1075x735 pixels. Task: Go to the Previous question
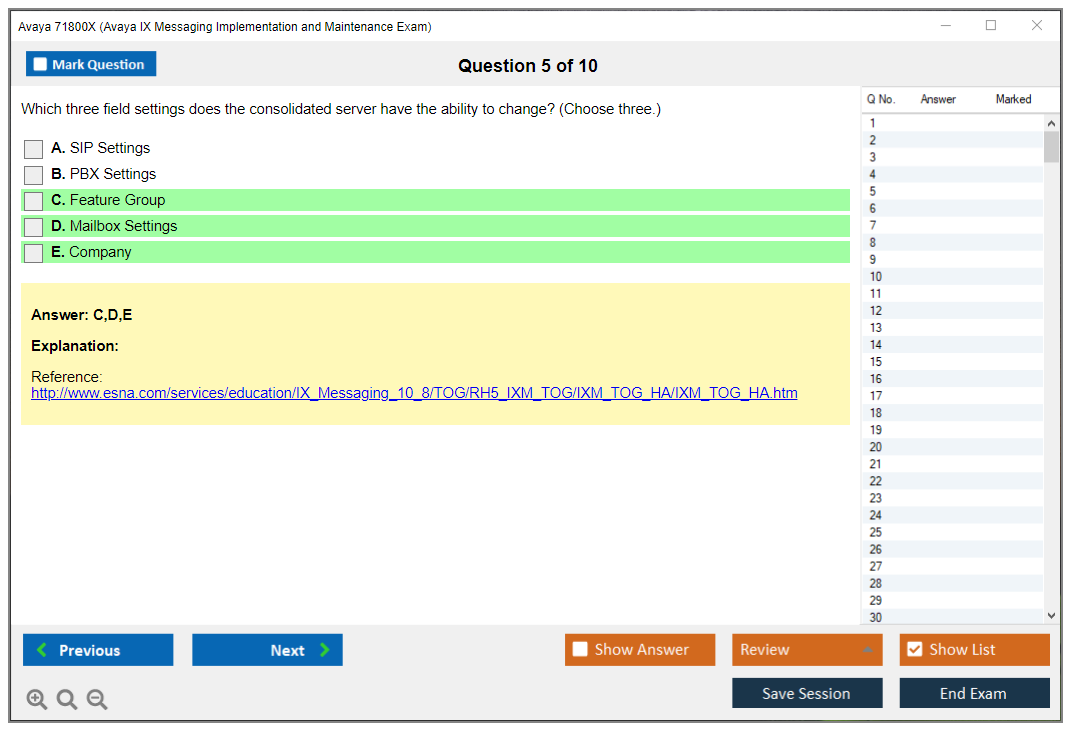pyautogui.click(x=98, y=650)
